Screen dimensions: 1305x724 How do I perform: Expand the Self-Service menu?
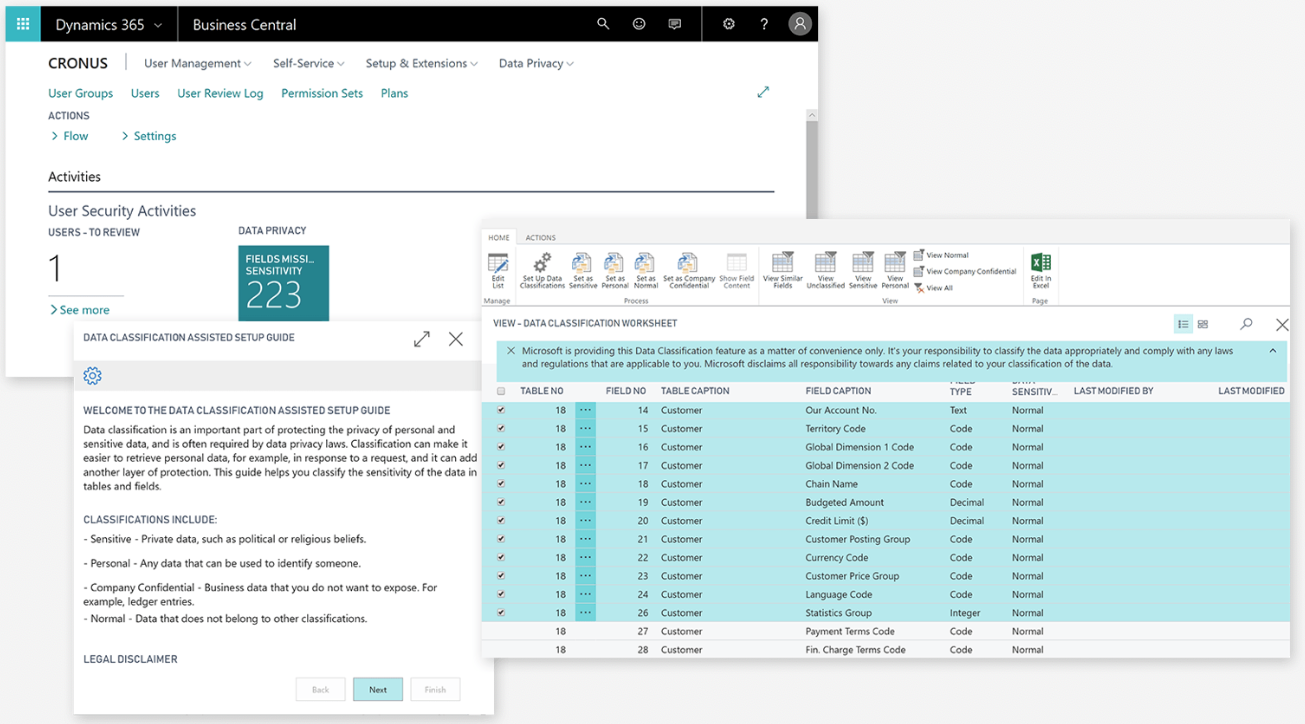click(308, 63)
